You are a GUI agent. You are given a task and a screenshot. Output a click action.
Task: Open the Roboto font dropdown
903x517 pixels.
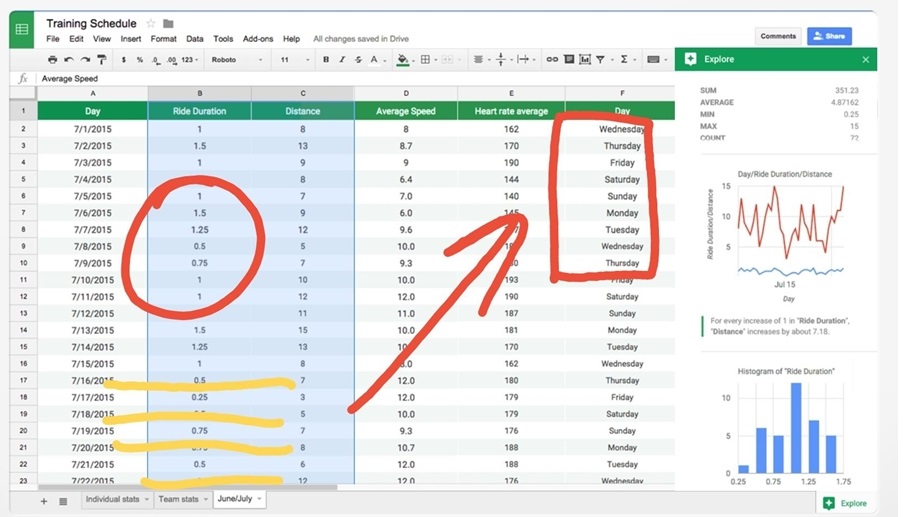coord(237,60)
